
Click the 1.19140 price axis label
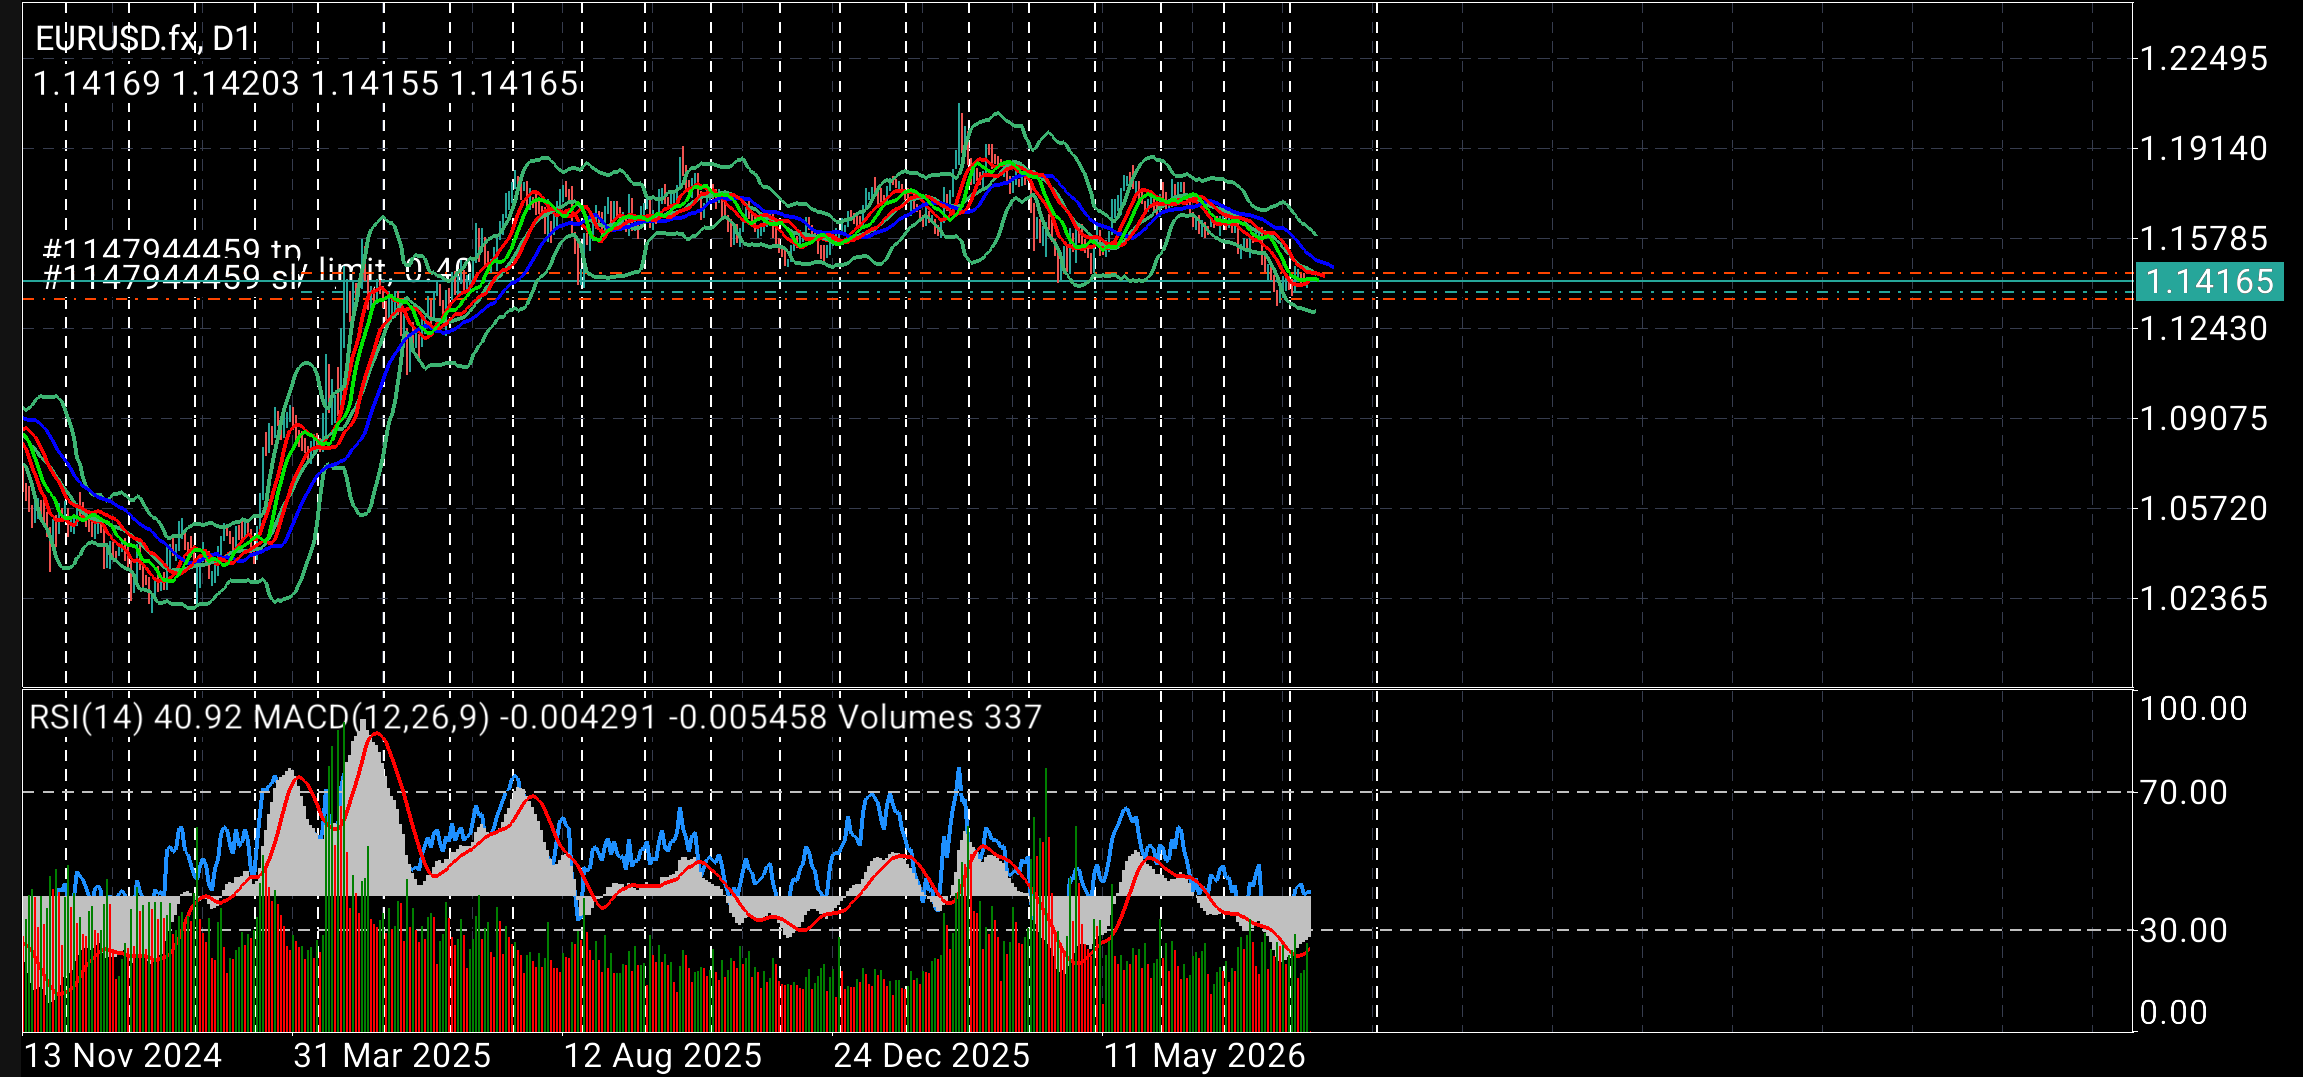[x=2204, y=149]
